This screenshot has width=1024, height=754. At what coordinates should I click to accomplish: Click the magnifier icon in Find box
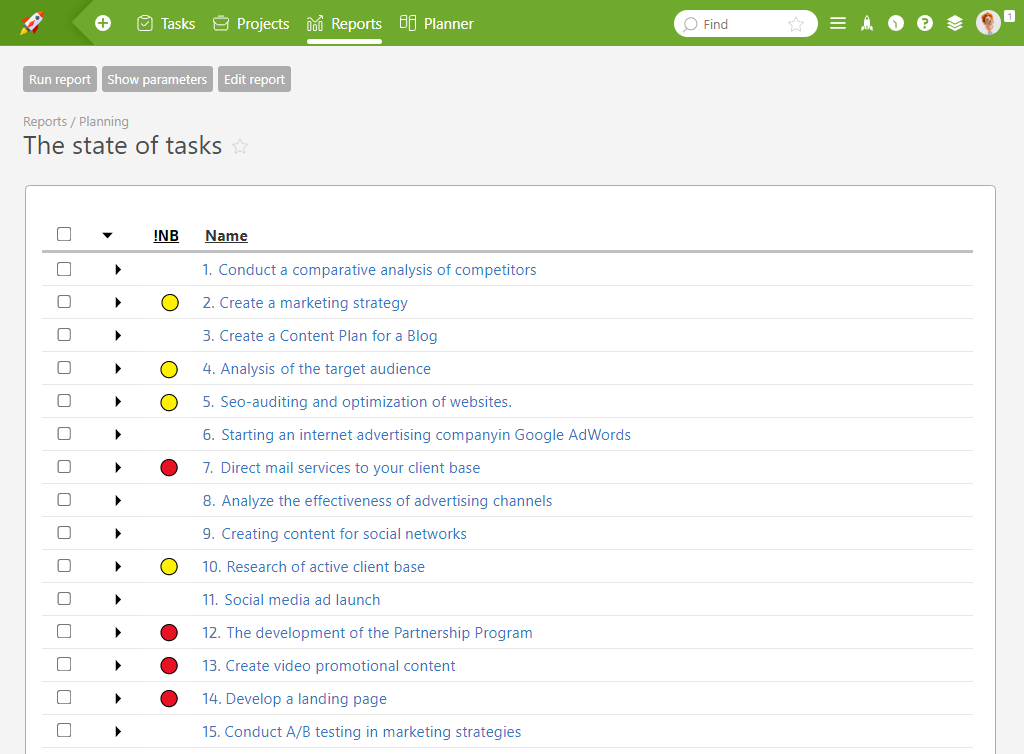point(690,24)
